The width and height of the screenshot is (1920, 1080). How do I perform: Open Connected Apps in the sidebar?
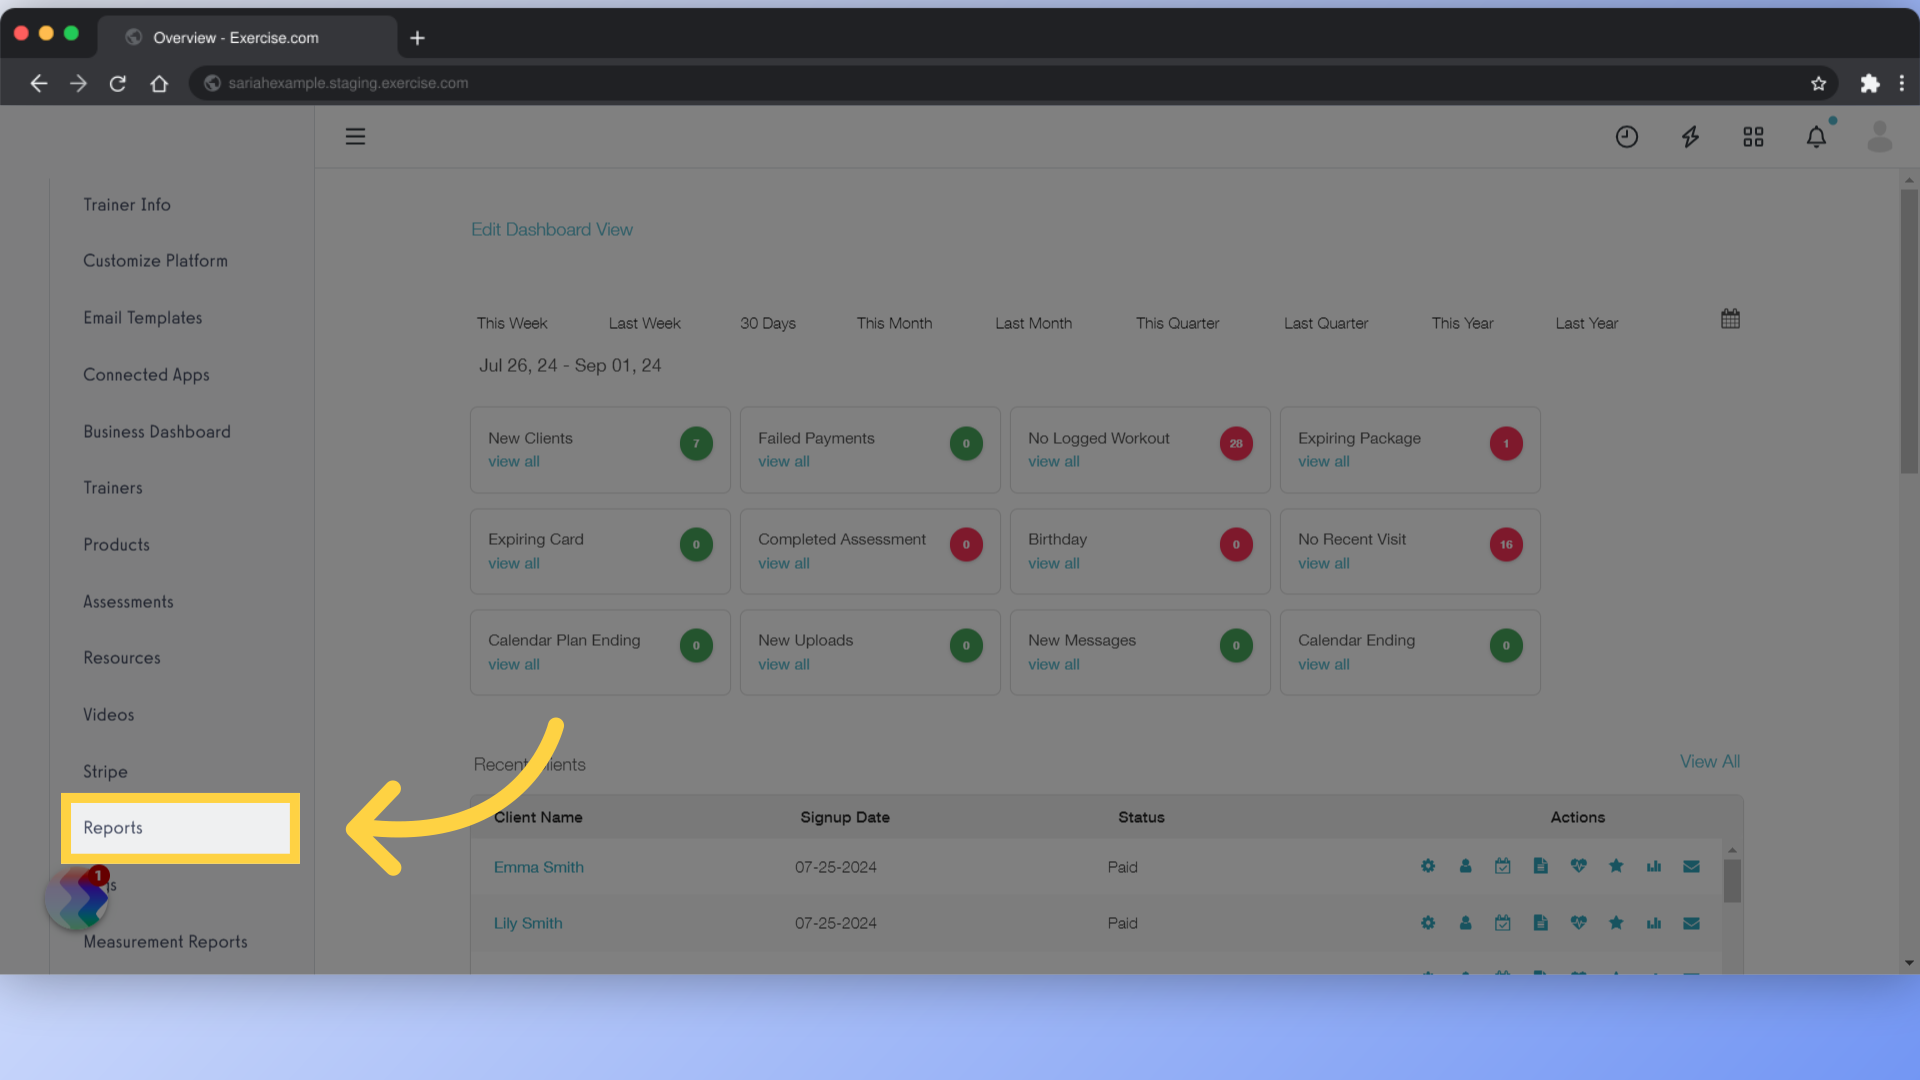(147, 375)
